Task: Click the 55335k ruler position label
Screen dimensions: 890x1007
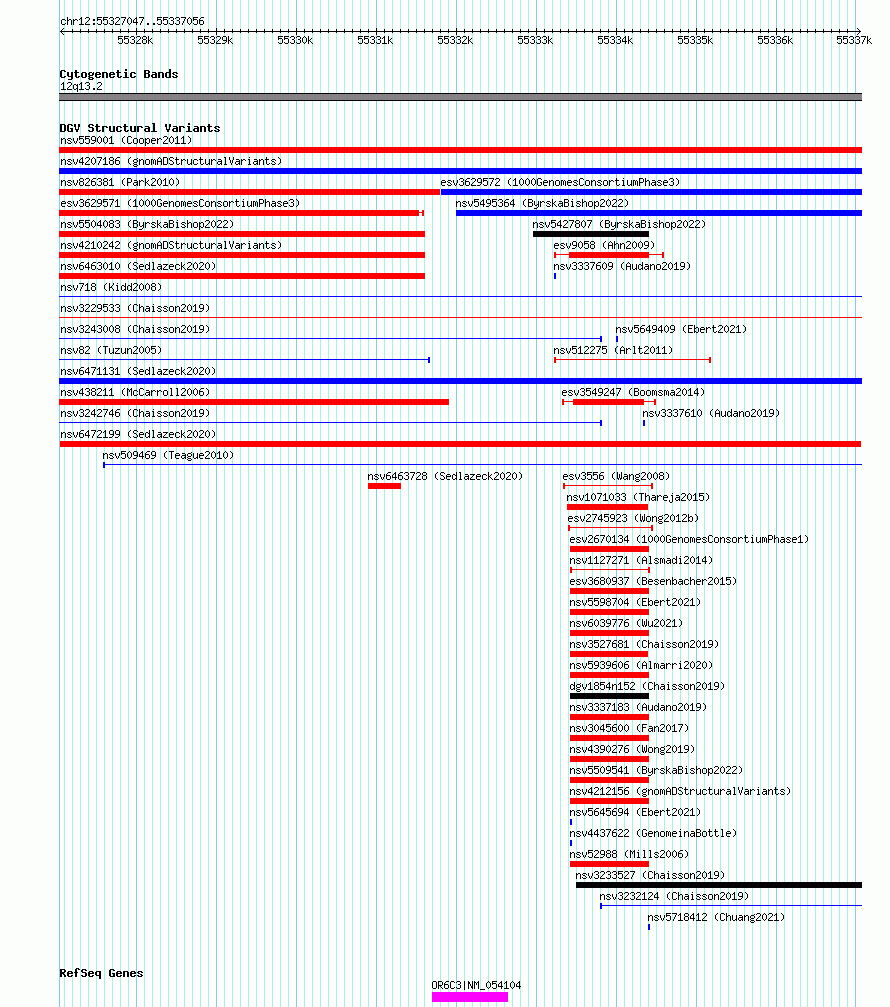Action: [695, 40]
